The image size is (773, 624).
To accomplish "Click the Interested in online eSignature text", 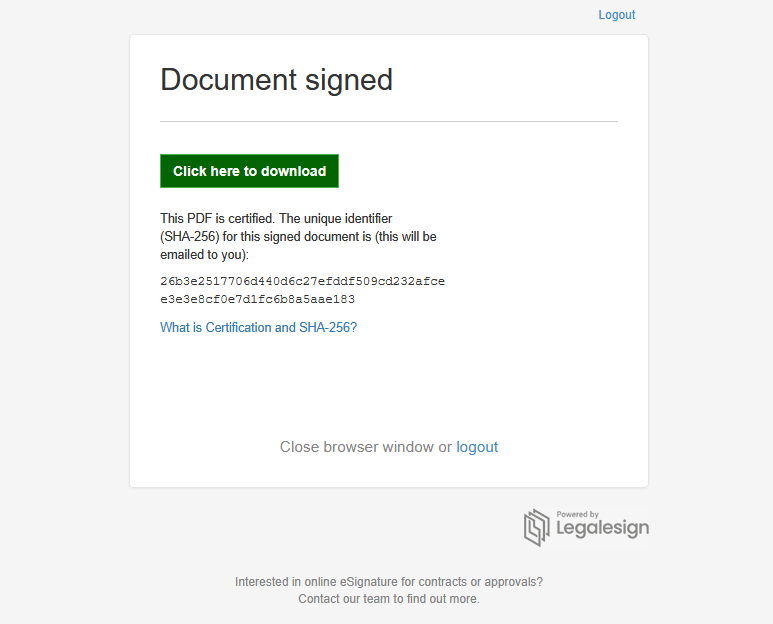I will click(x=388, y=582).
